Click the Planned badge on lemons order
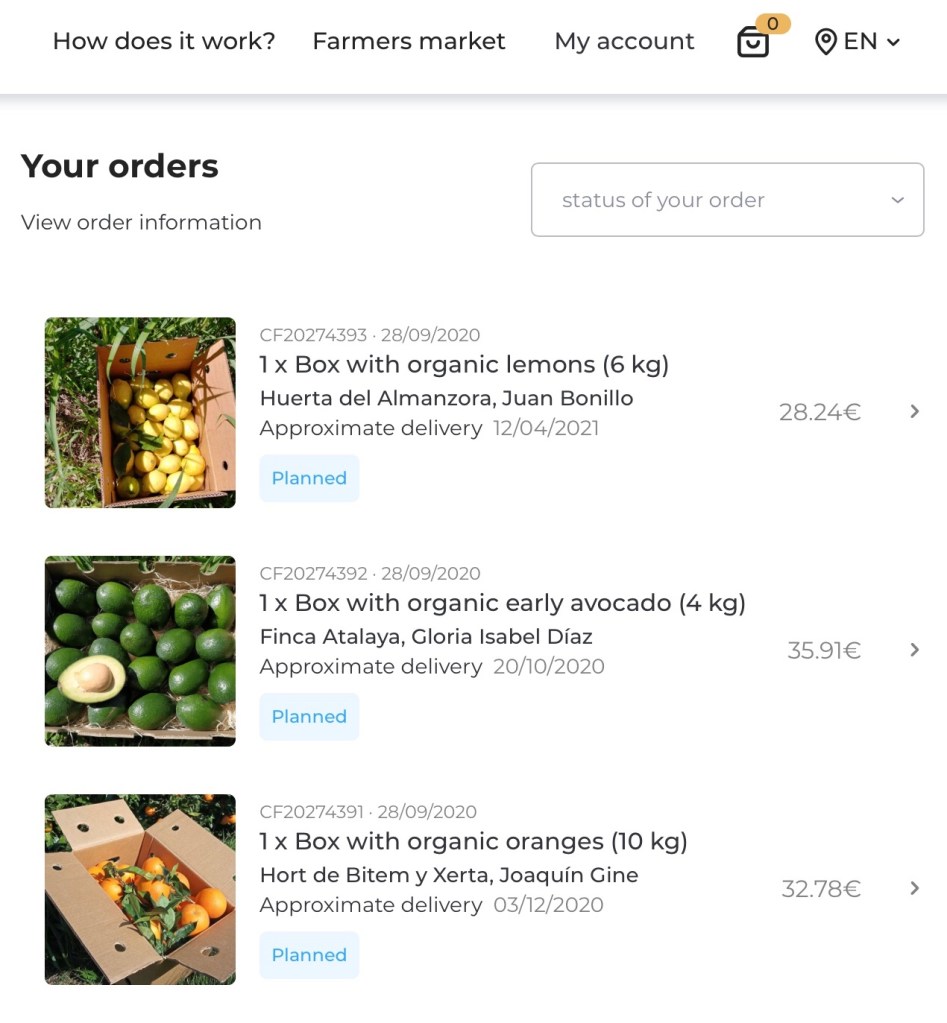 309,478
